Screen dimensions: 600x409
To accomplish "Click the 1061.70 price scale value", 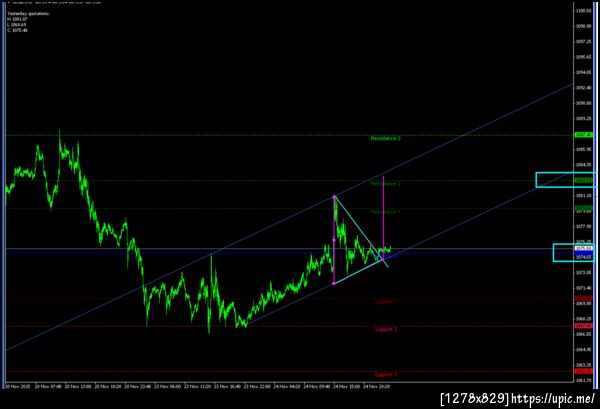I will click(x=583, y=380).
